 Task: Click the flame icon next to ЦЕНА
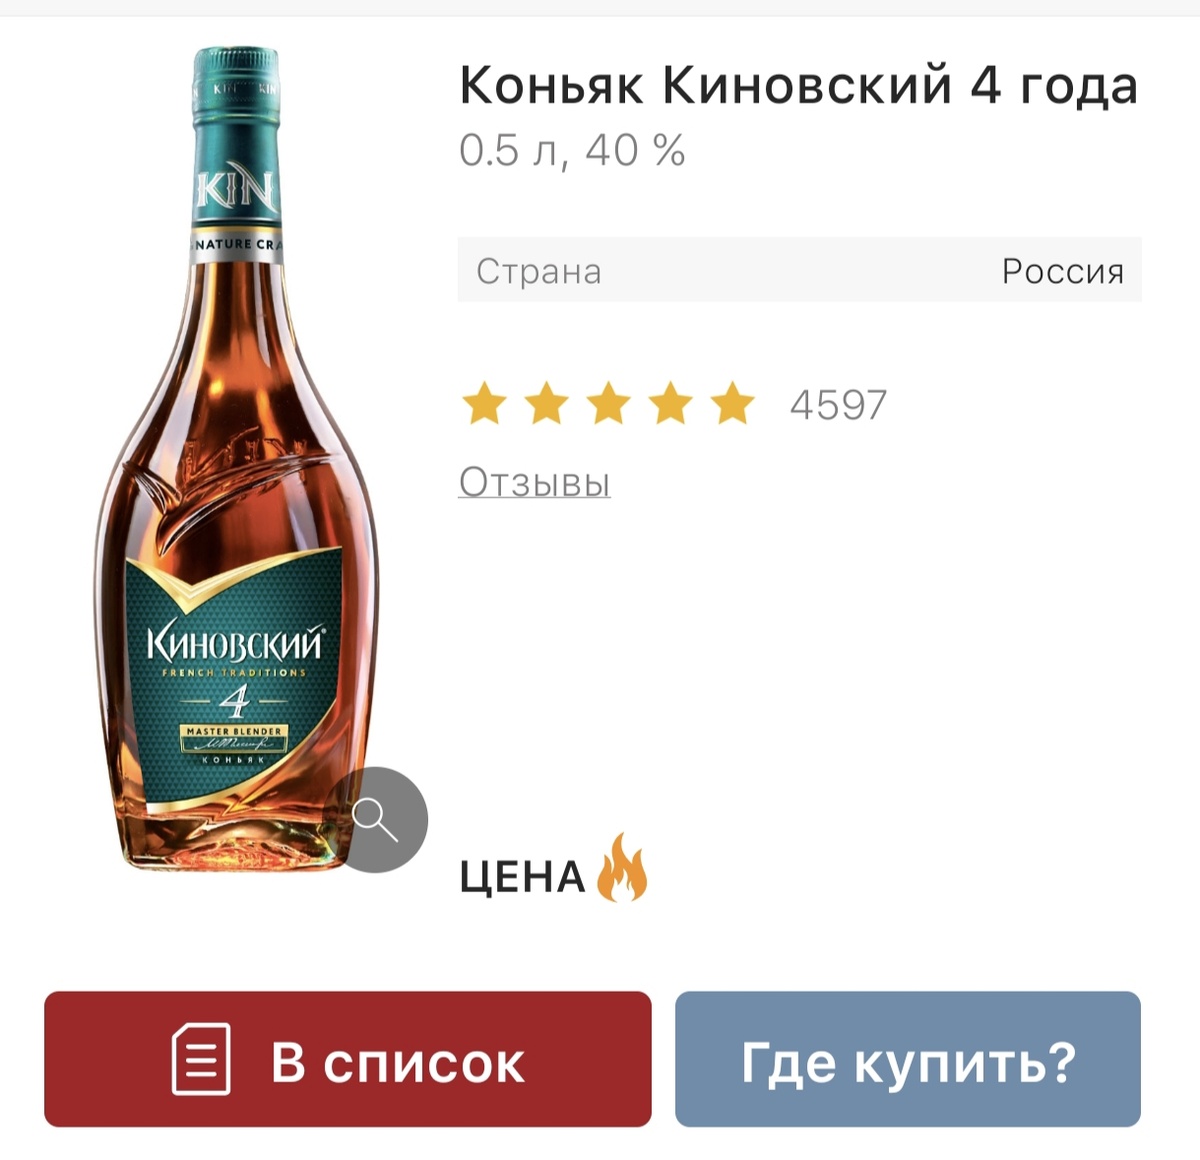(622, 868)
